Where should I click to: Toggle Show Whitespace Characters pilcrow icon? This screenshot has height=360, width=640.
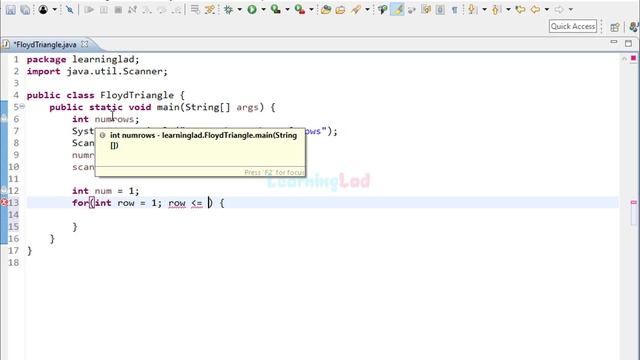pyautogui.click(x=455, y=9)
